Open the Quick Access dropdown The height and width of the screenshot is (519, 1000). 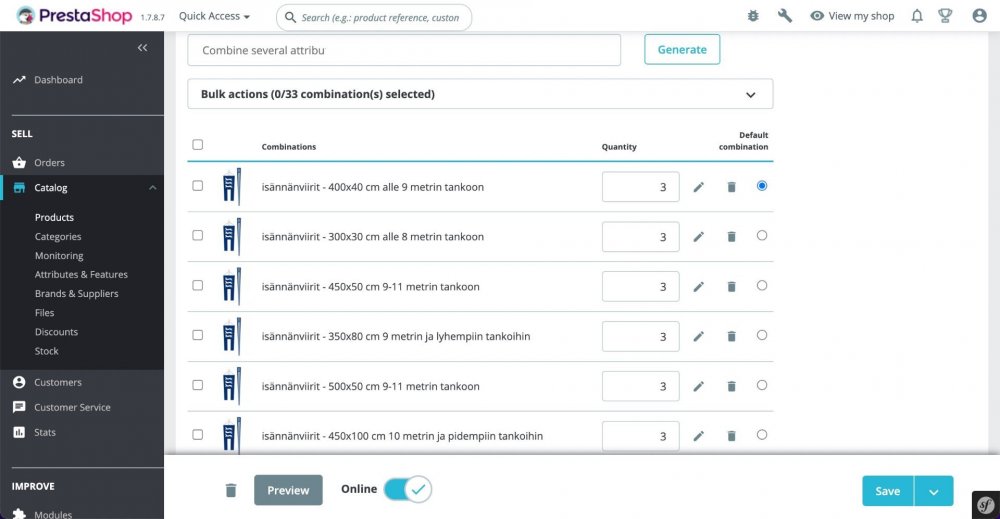pos(214,16)
